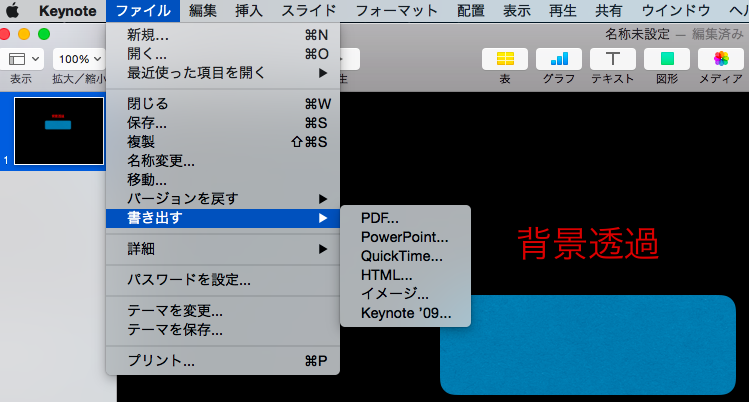Select the Text (テキスト) toolbar icon
Image resolution: width=749 pixels, height=402 pixels.
tap(613, 58)
